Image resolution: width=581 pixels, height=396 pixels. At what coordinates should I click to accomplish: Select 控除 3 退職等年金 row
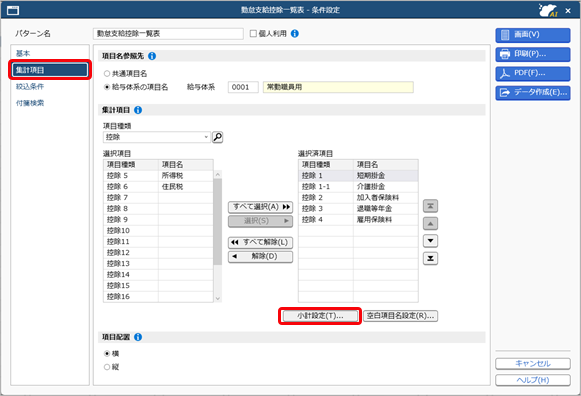[358, 209]
